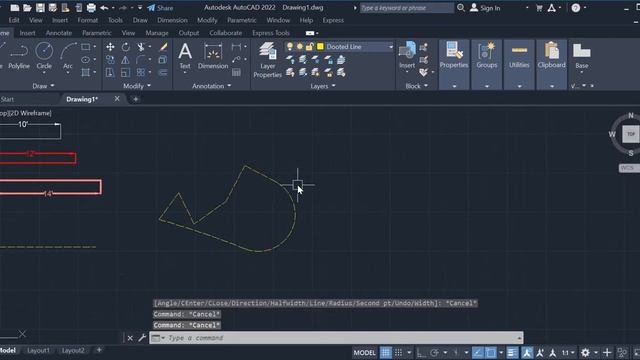Activate the Fillet tool
This screenshot has width=640, height=360.
[x=141, y=60]
